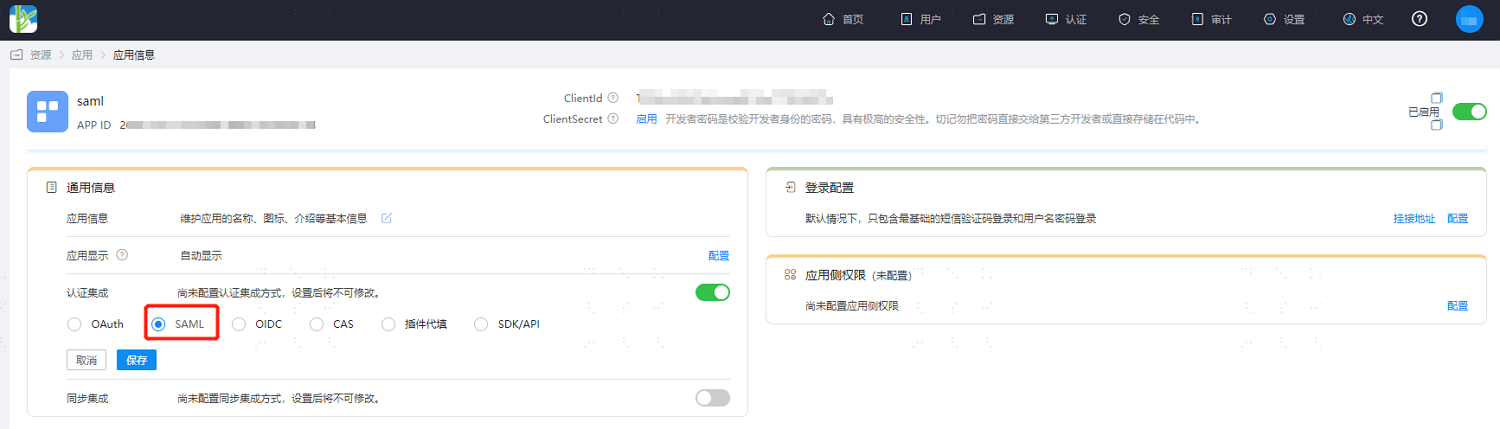Click the help question mark icon

point(1419,19)
